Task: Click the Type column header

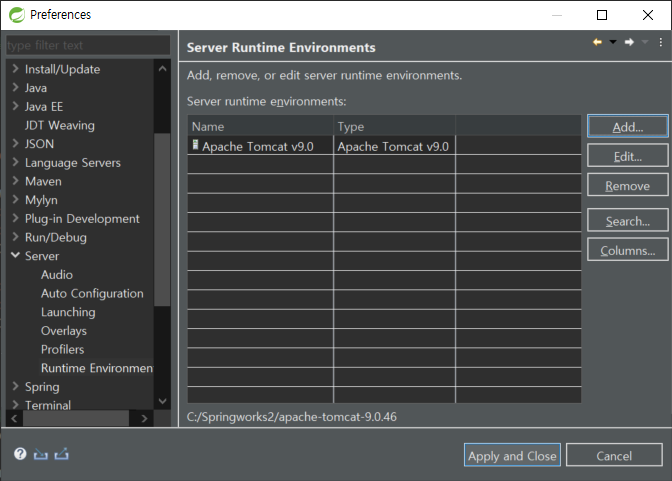Action: pyautogui.click(x=394, y=126)
